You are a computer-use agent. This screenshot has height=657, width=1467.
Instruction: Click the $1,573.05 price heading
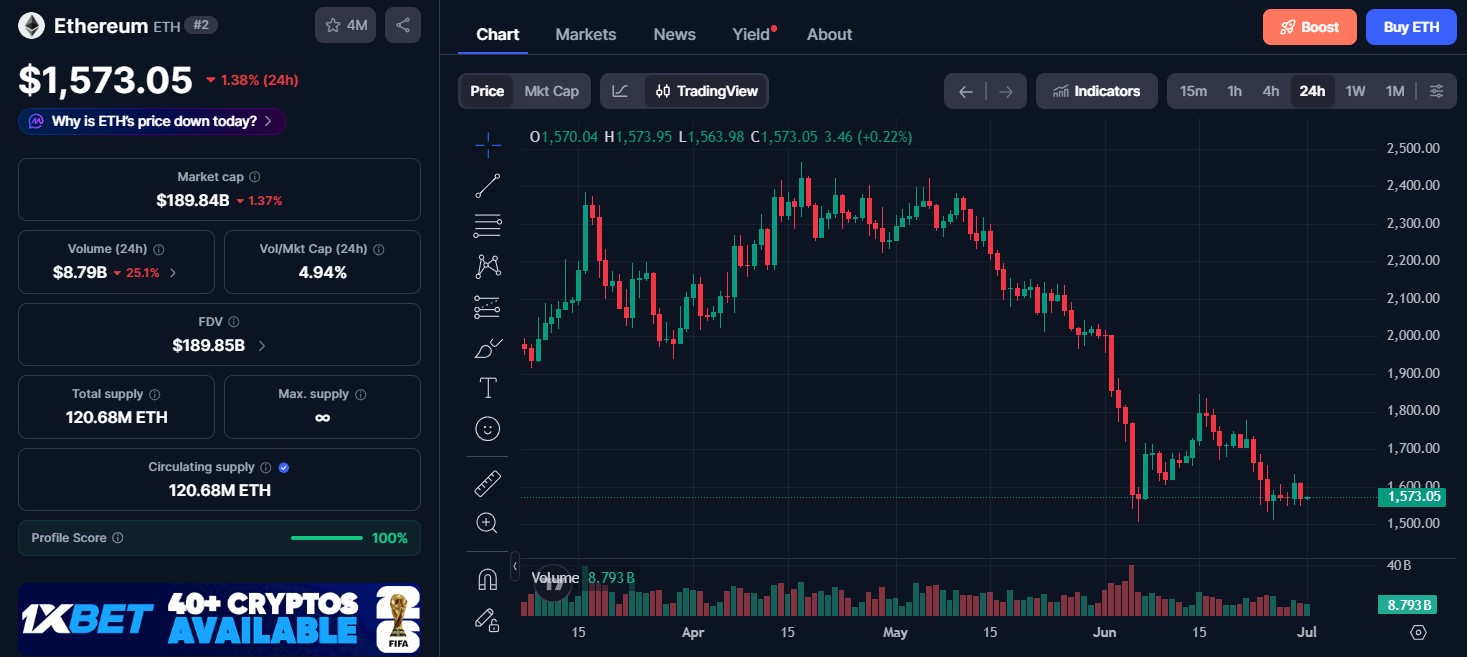click(105, 79)
